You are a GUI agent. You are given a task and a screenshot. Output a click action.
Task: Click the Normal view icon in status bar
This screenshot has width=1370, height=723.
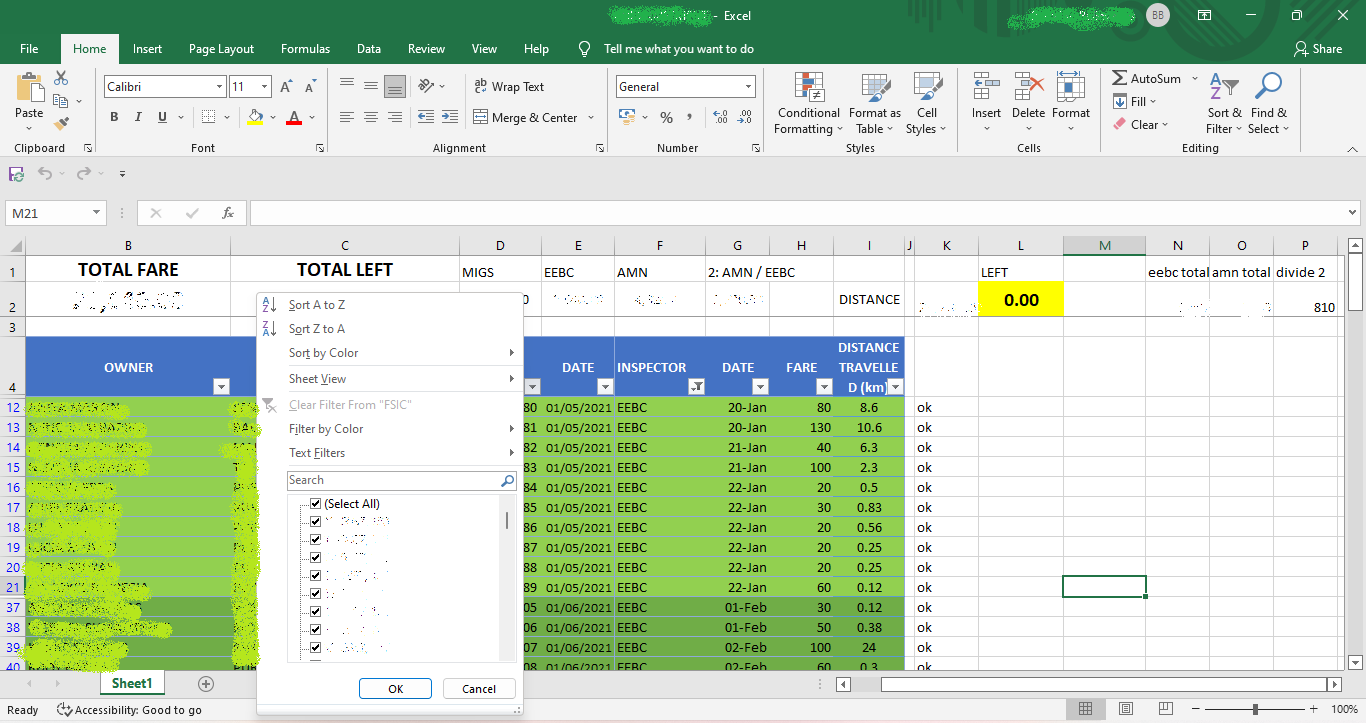pos(1085,709)
